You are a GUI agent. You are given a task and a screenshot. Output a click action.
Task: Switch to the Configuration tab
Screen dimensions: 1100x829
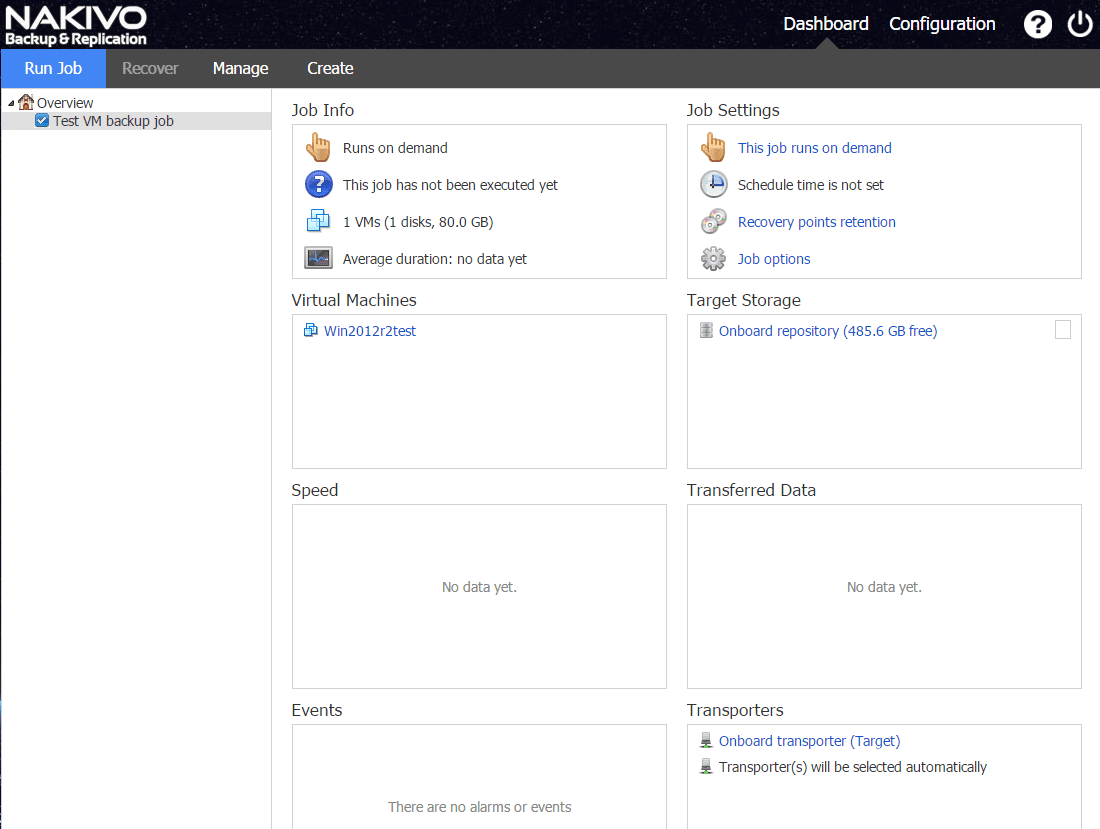click(942, 24)
